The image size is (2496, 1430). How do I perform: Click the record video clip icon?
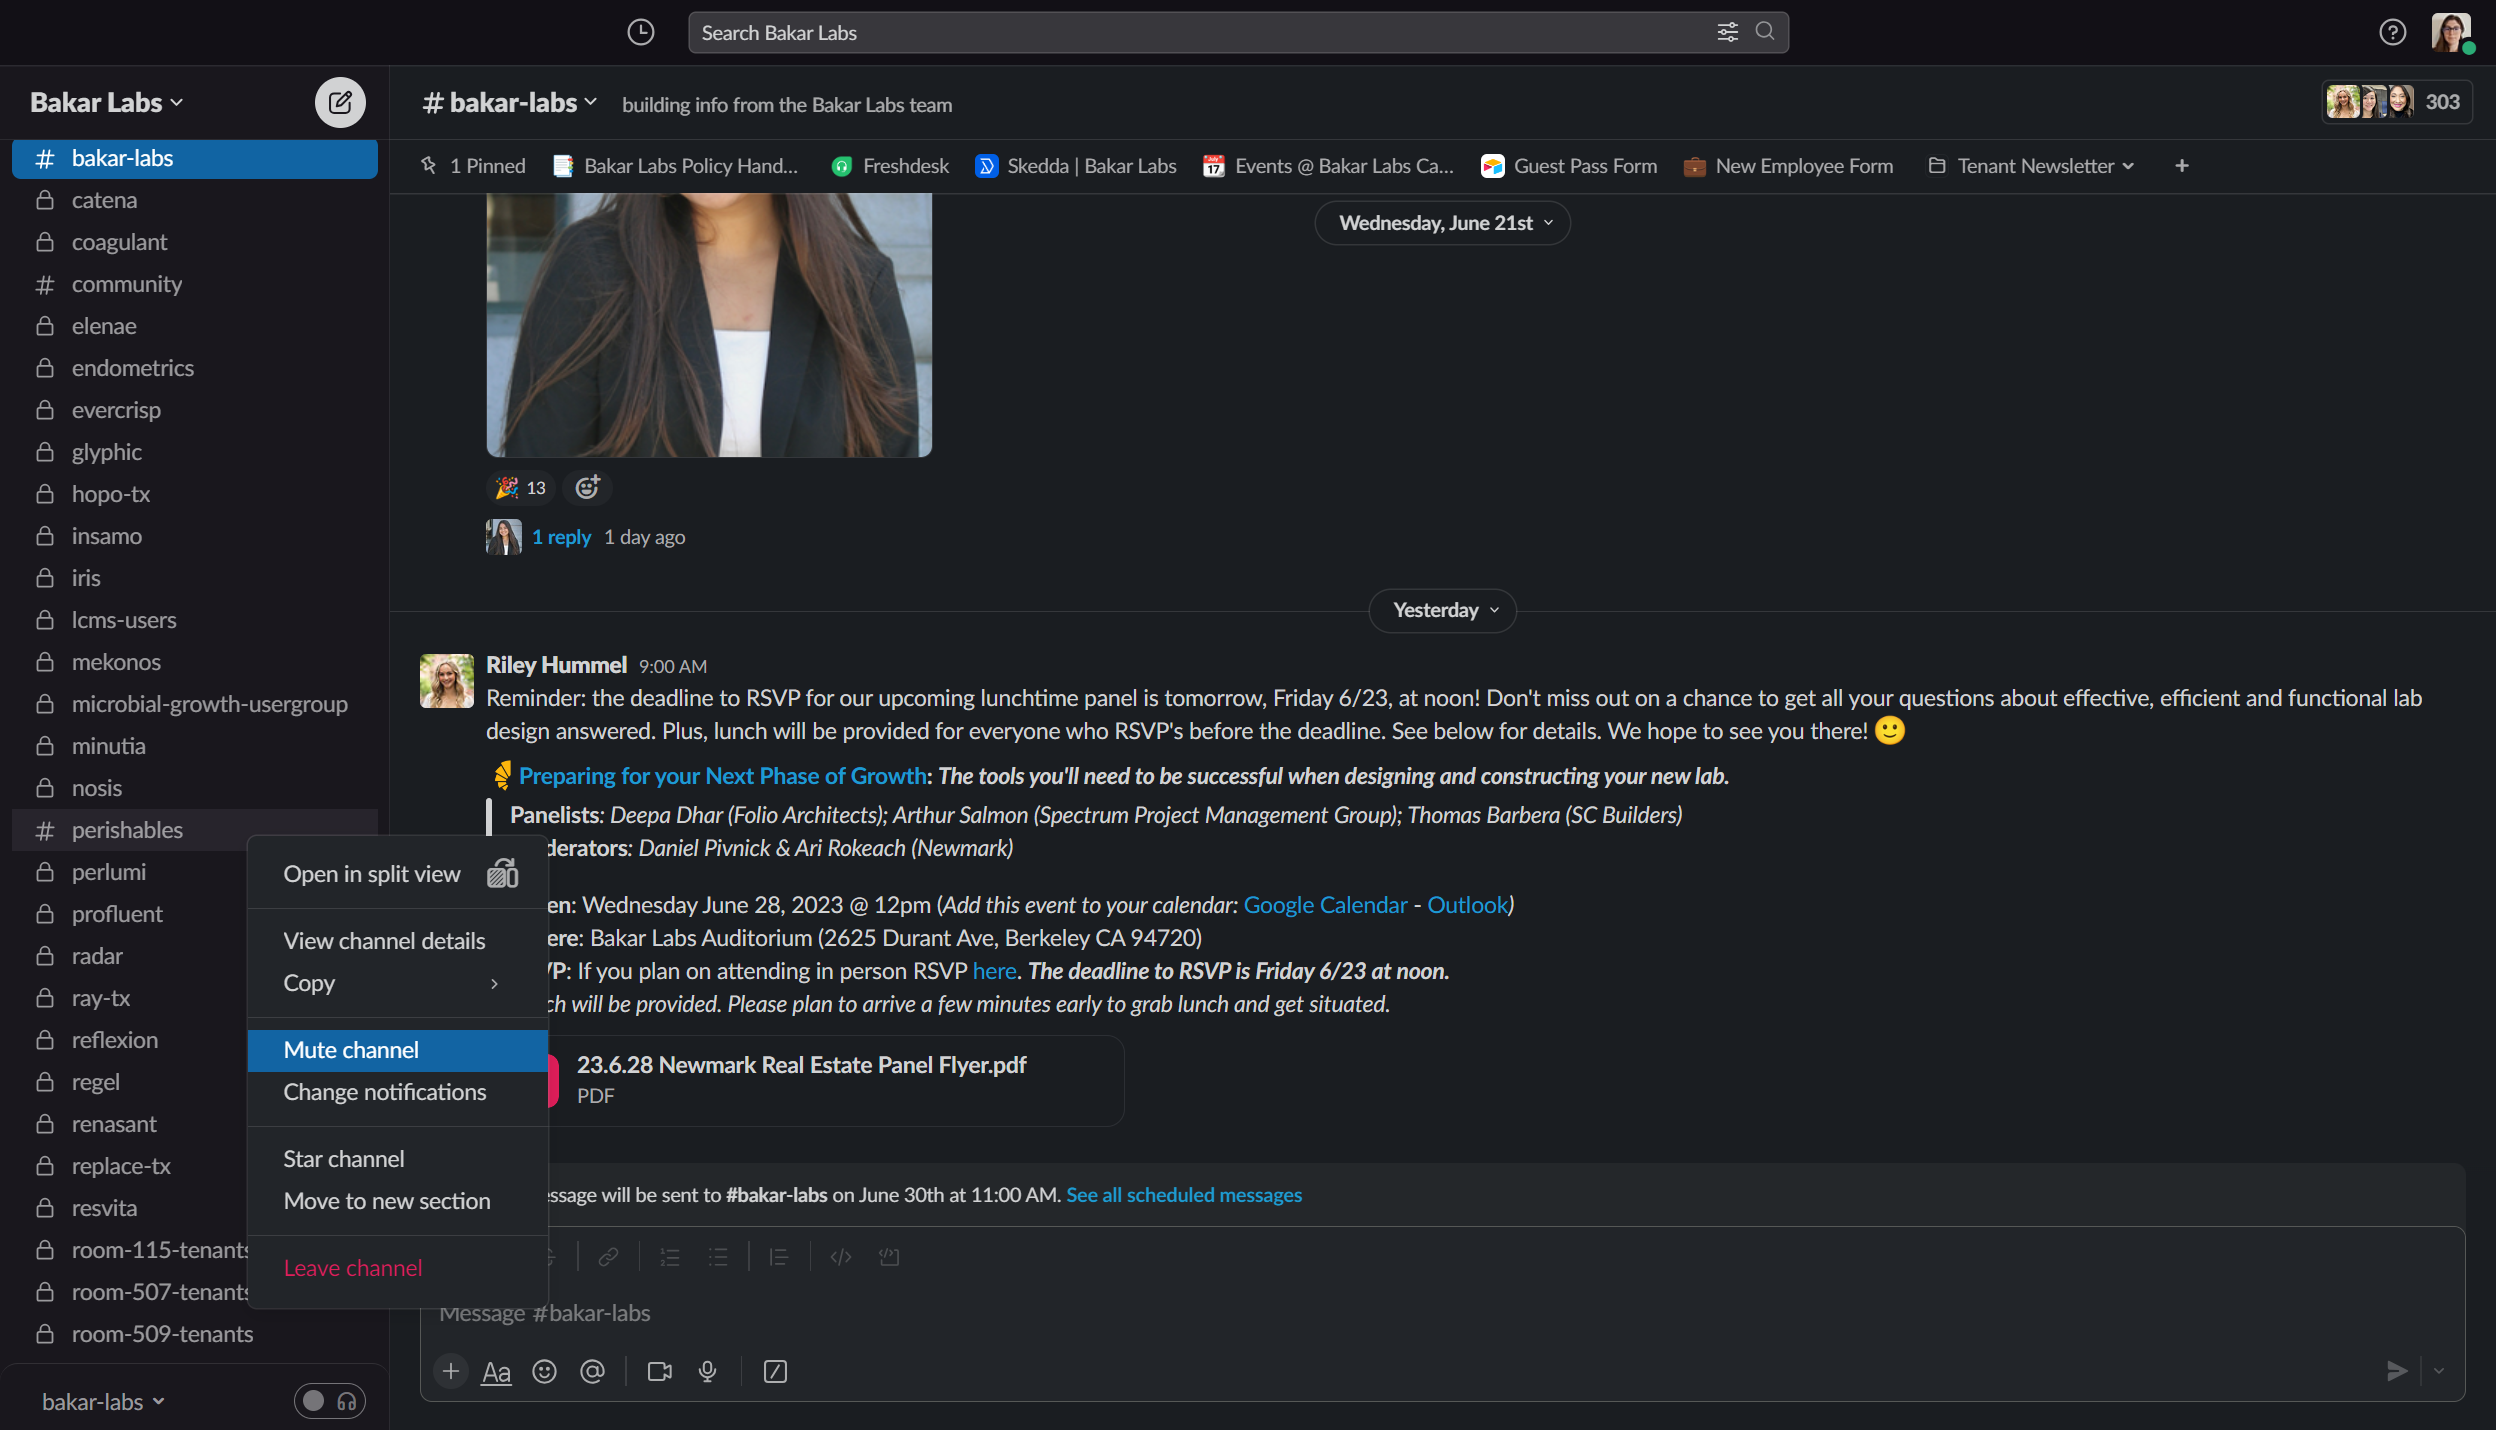(659, 1371)
